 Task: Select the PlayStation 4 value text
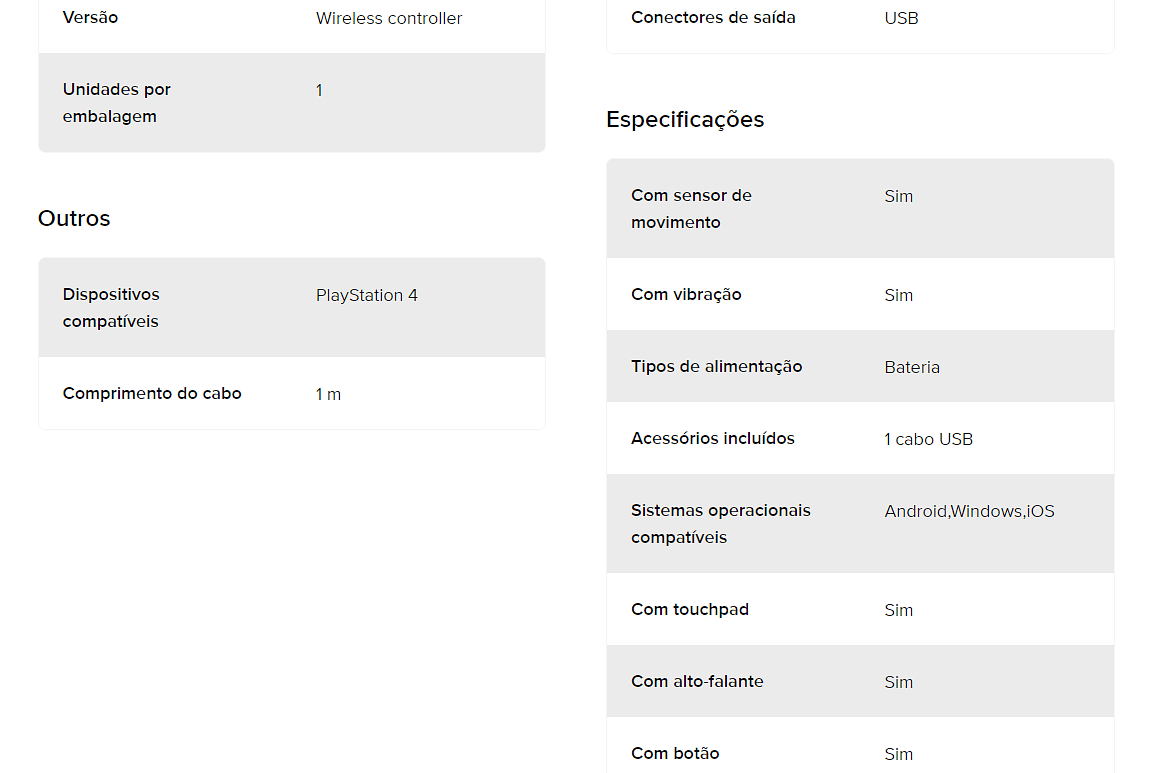click(x=367, y=296)
